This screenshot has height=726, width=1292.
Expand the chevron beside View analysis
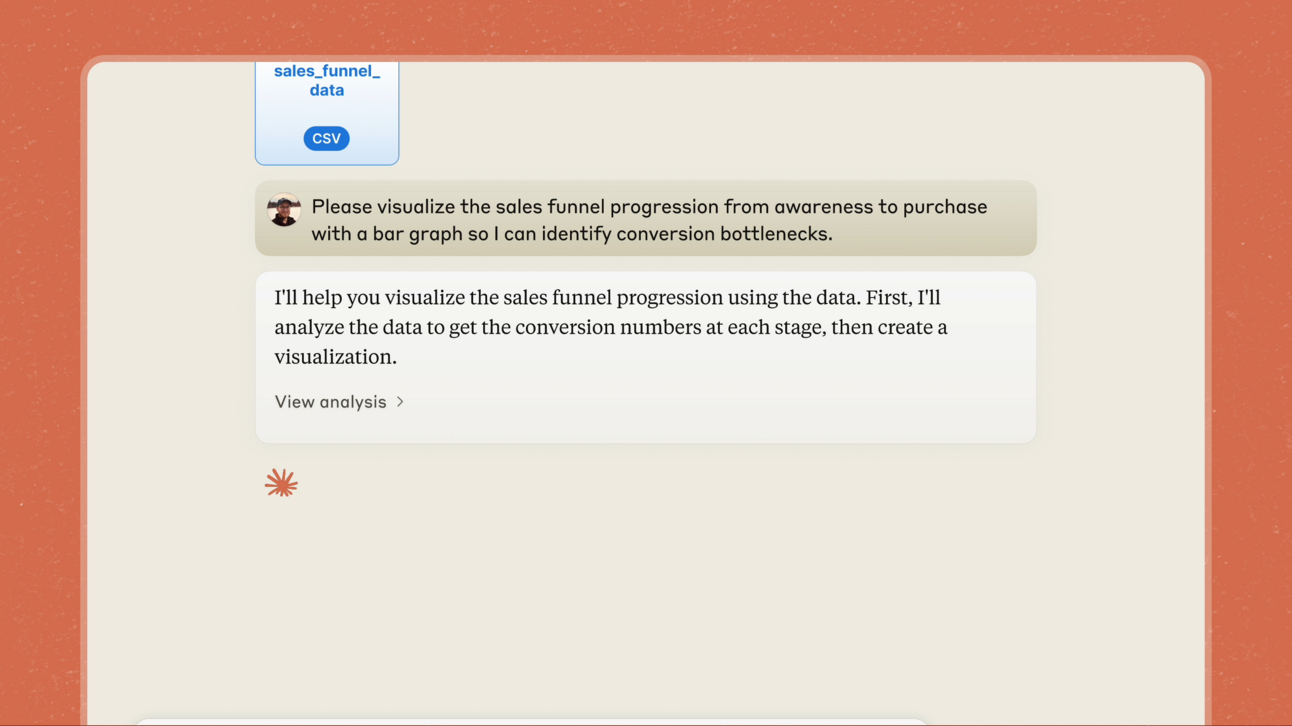click(400, 402)
